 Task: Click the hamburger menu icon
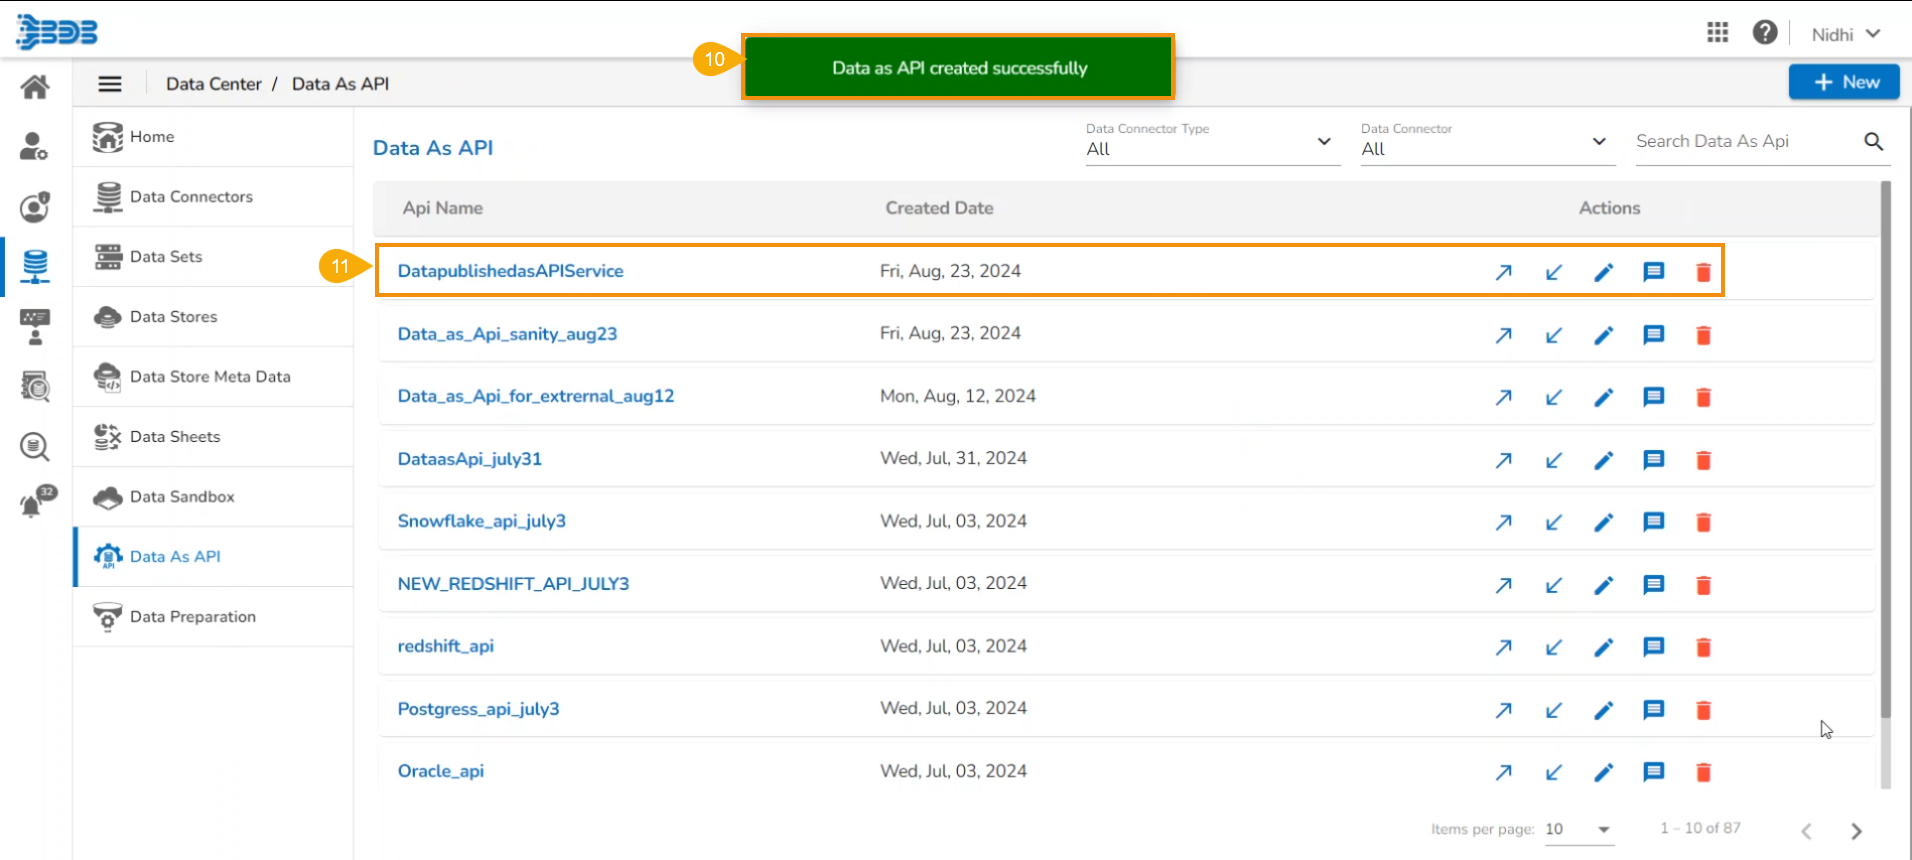[110, 84]
